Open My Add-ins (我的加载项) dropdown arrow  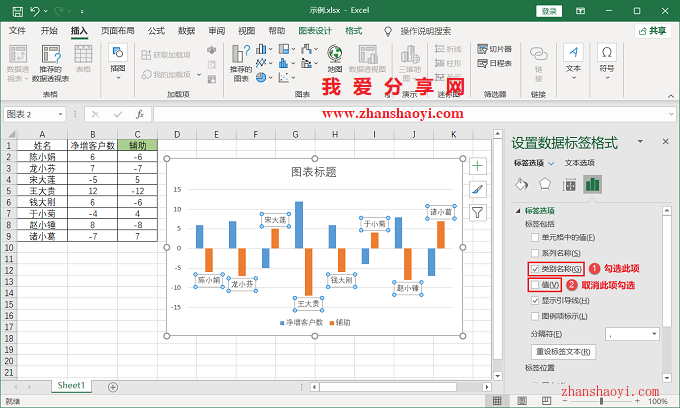[x=199, y=75]
